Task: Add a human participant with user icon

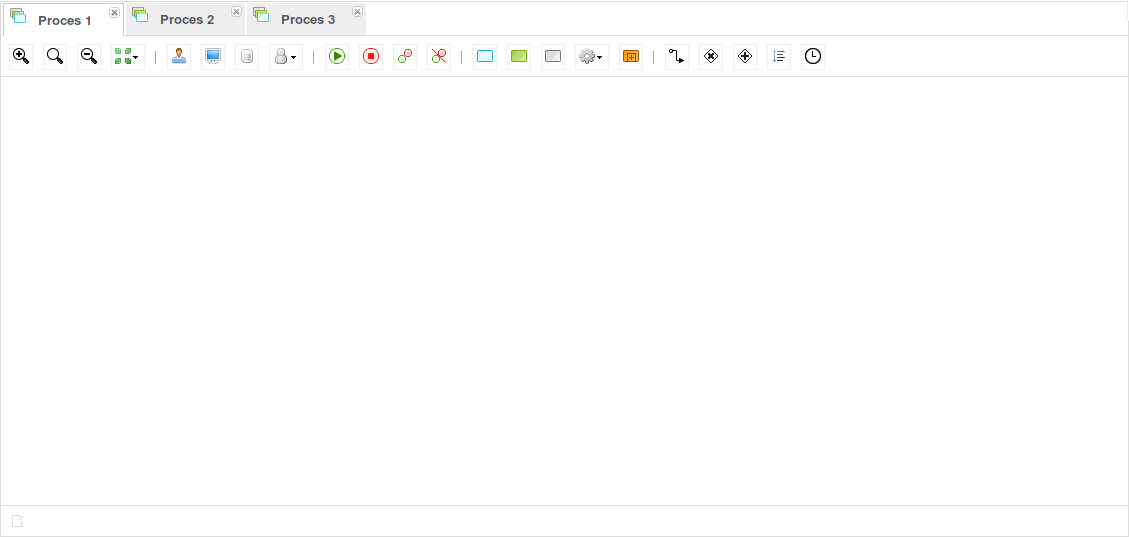Action: (x=179, y=56)
